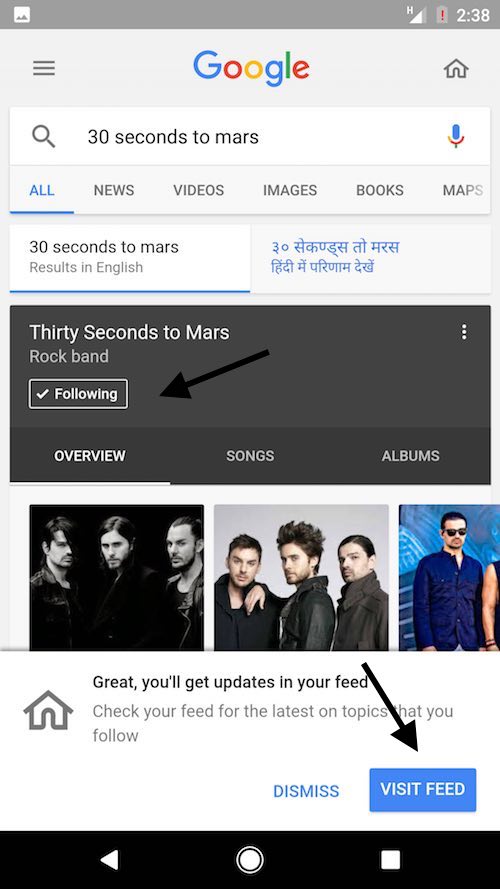Show the Albums section
The image size is (500, 889).
coord(410,456)
